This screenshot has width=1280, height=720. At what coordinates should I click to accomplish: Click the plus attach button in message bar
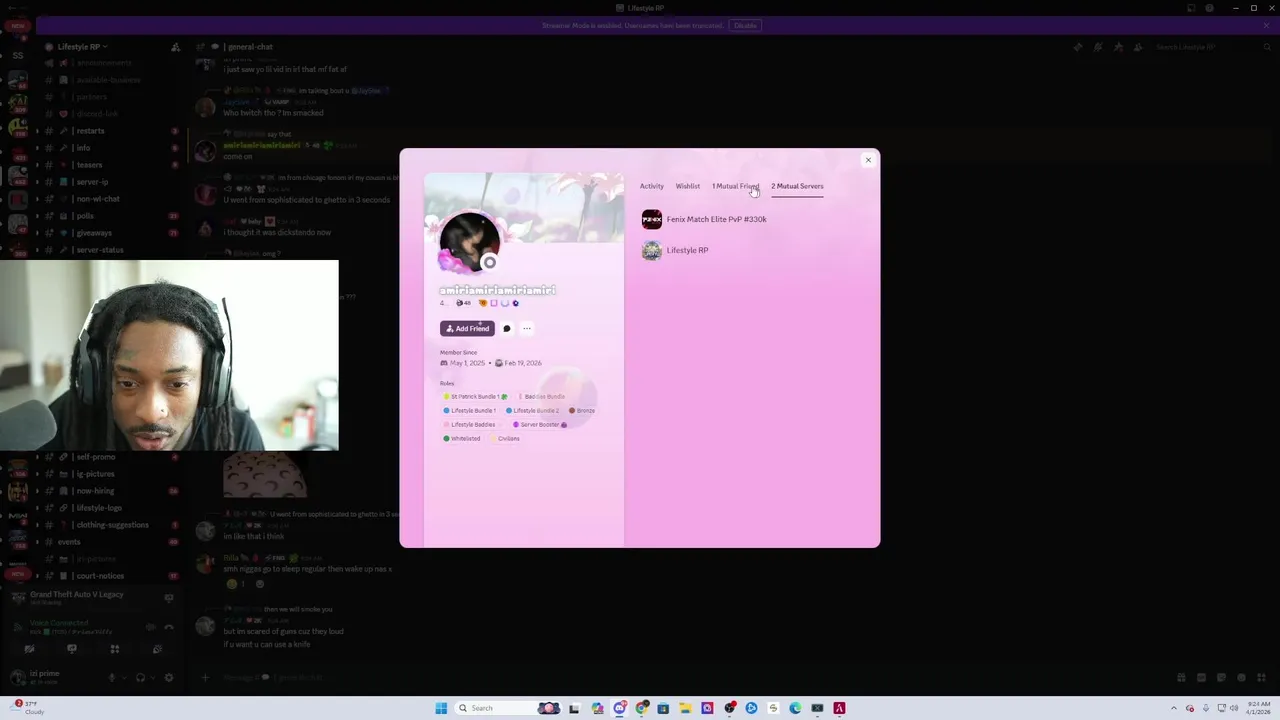tap(205, 677)
